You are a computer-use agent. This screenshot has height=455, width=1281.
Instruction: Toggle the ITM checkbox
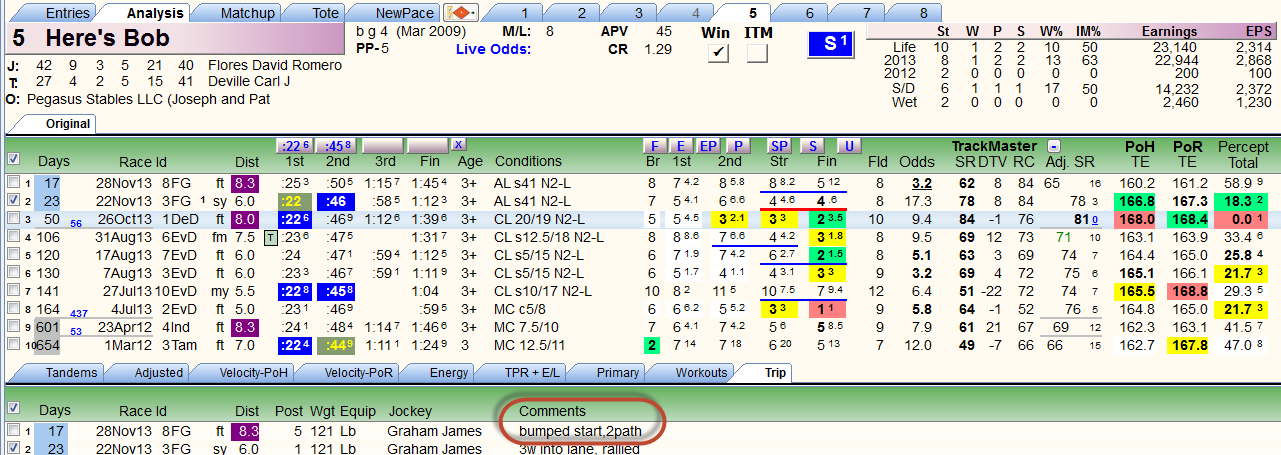click(x=757, y=54)
